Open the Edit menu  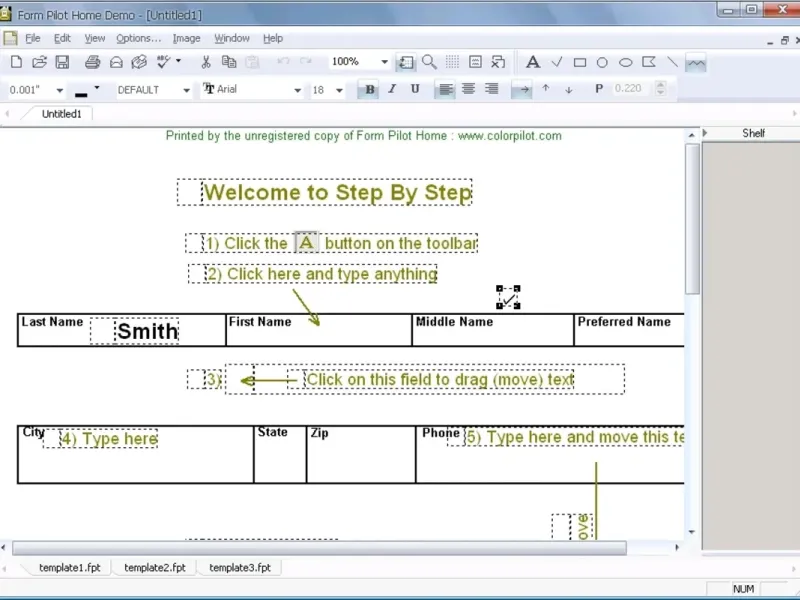coord(62,38)
